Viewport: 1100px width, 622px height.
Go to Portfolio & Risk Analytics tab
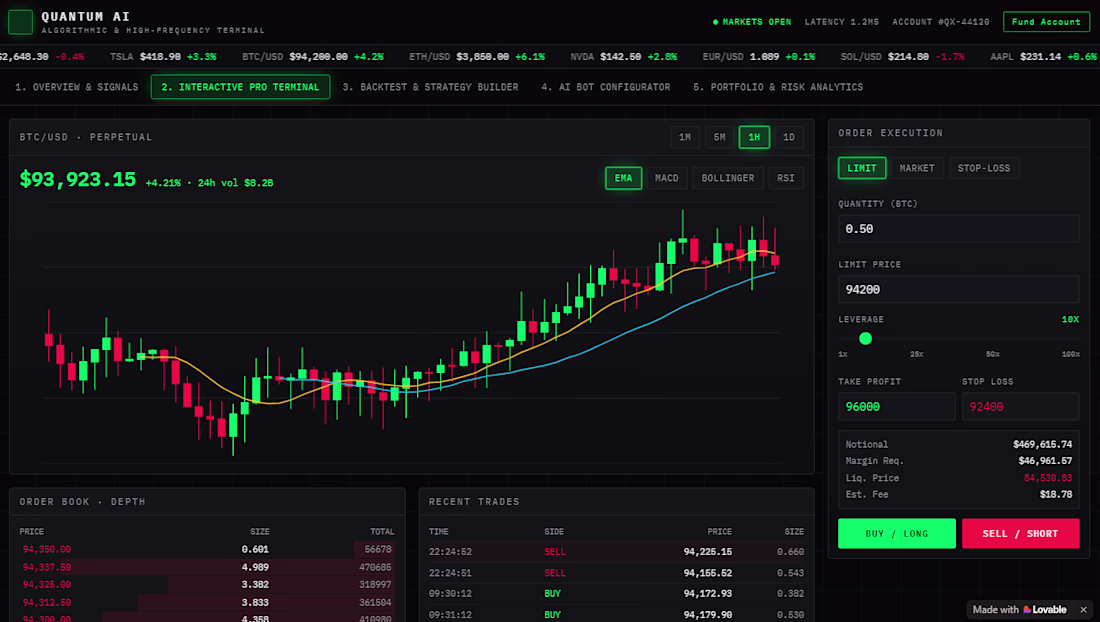[x=778, y=87]
